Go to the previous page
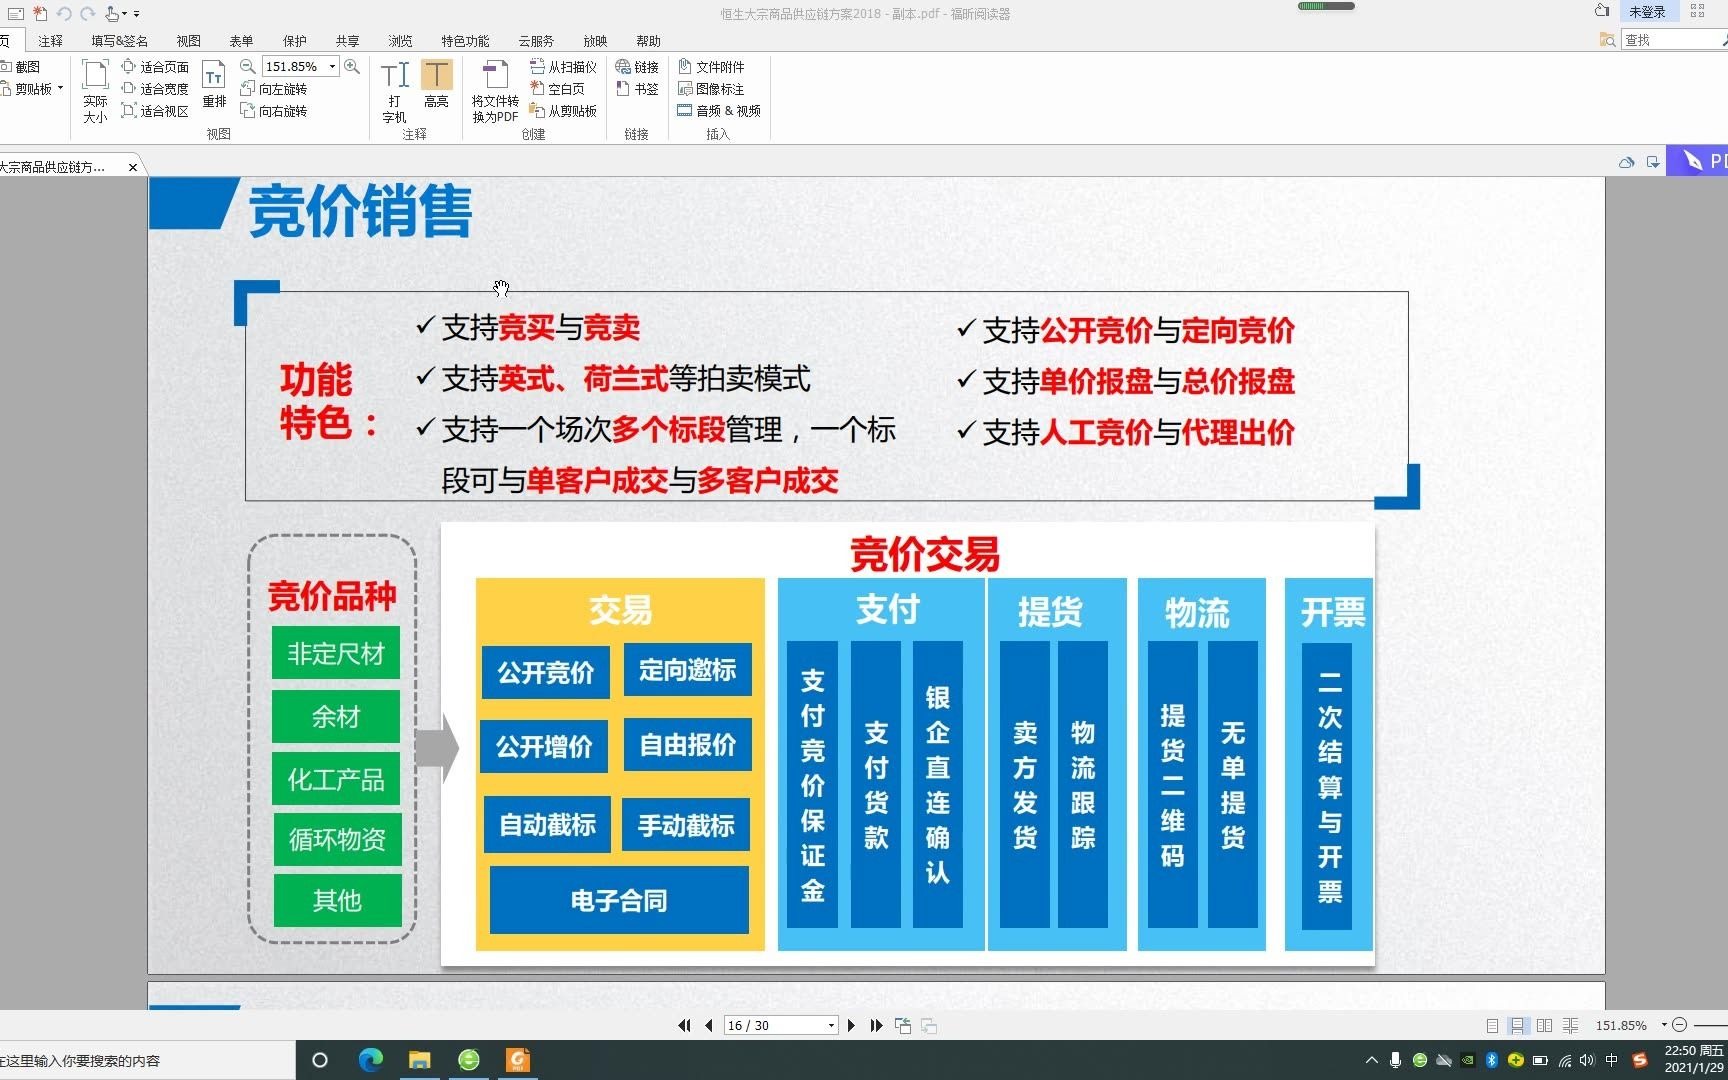Viewport: 1728px width, 1080px height. (x=709, y=1025)
